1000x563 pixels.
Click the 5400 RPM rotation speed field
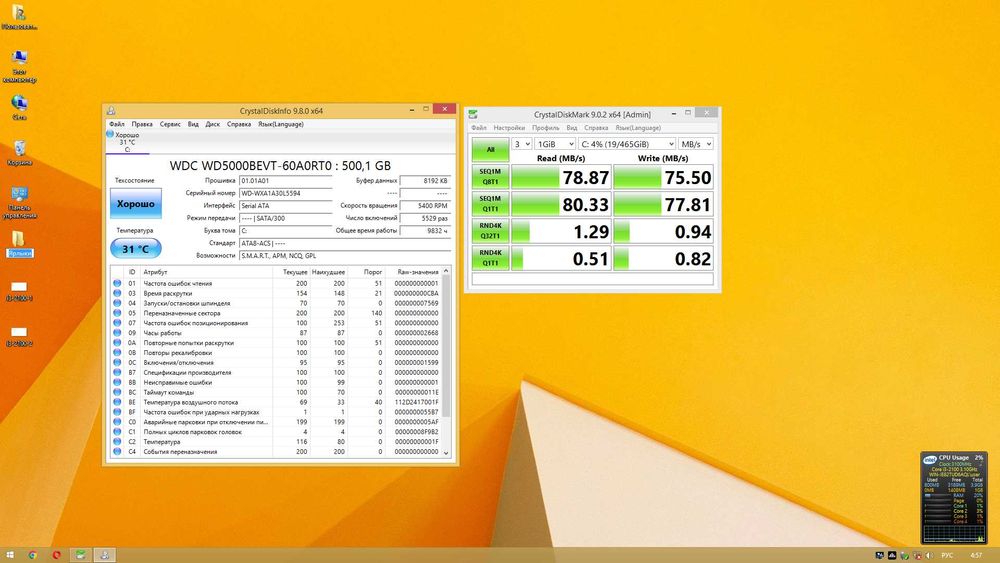[x=425, y=206]
